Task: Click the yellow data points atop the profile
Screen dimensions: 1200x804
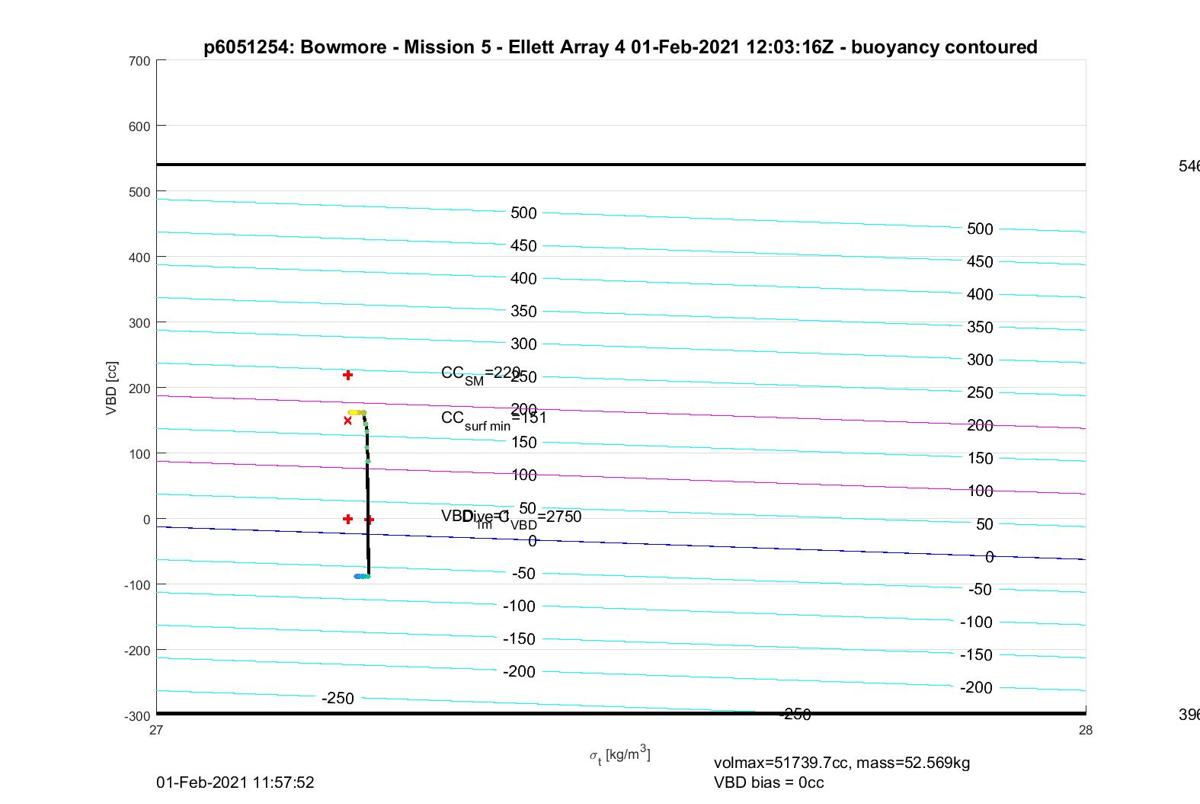Action: [x=355, y=412]
